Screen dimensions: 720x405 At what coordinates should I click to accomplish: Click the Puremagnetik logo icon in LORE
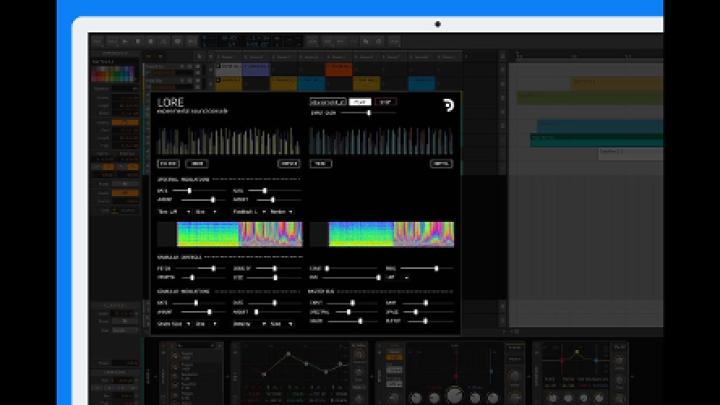point(448,105)
